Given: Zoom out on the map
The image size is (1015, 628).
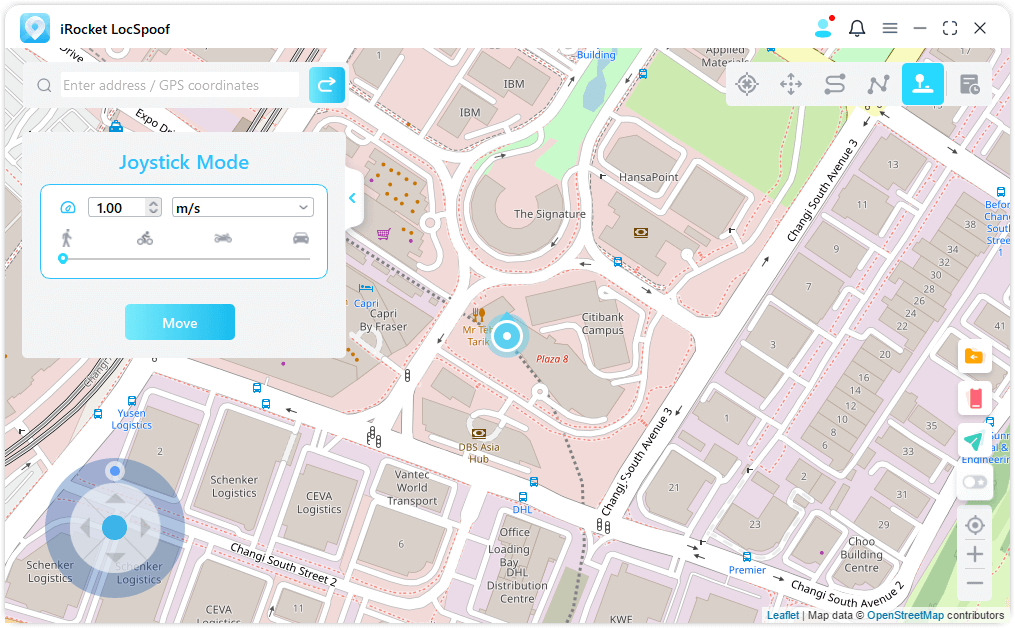Looking at the screenshot, I should click(975, 583).
